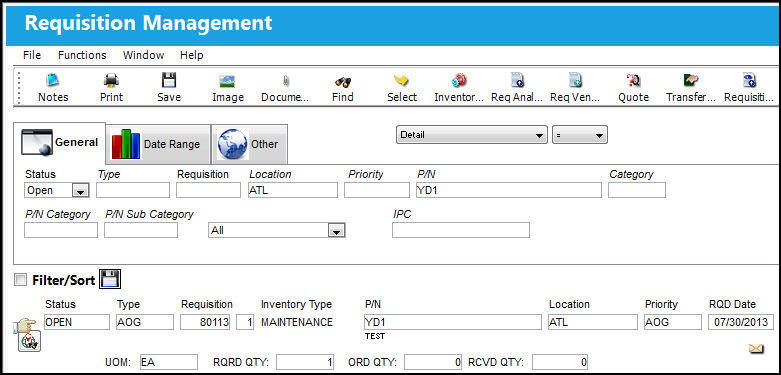Click the RQD Date field 07/30/2013
Viewport: 781px width, 375px height.
pos(741,322)
